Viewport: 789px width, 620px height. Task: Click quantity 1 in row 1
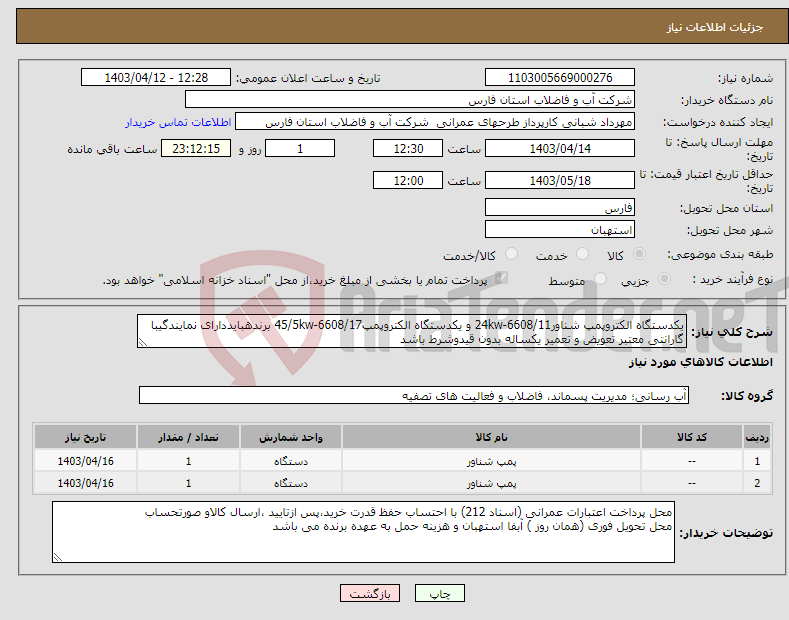188,461
